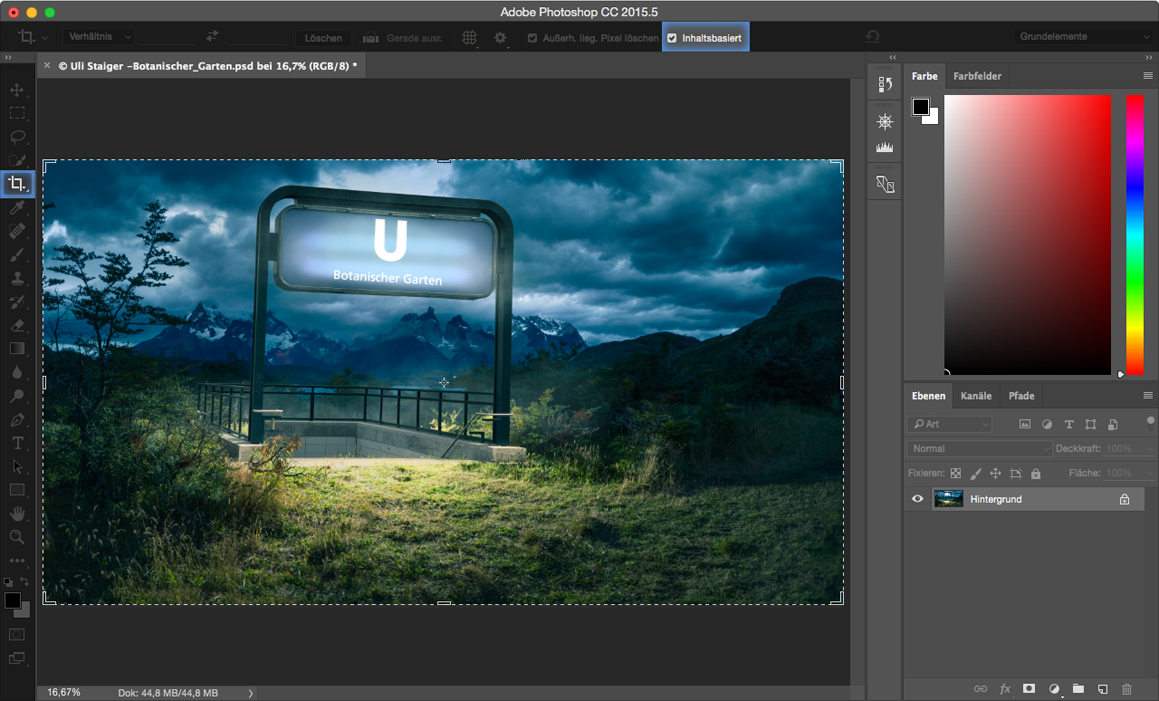
Task: Click the toolbox foreground color swatch
Action: point(13,600)
